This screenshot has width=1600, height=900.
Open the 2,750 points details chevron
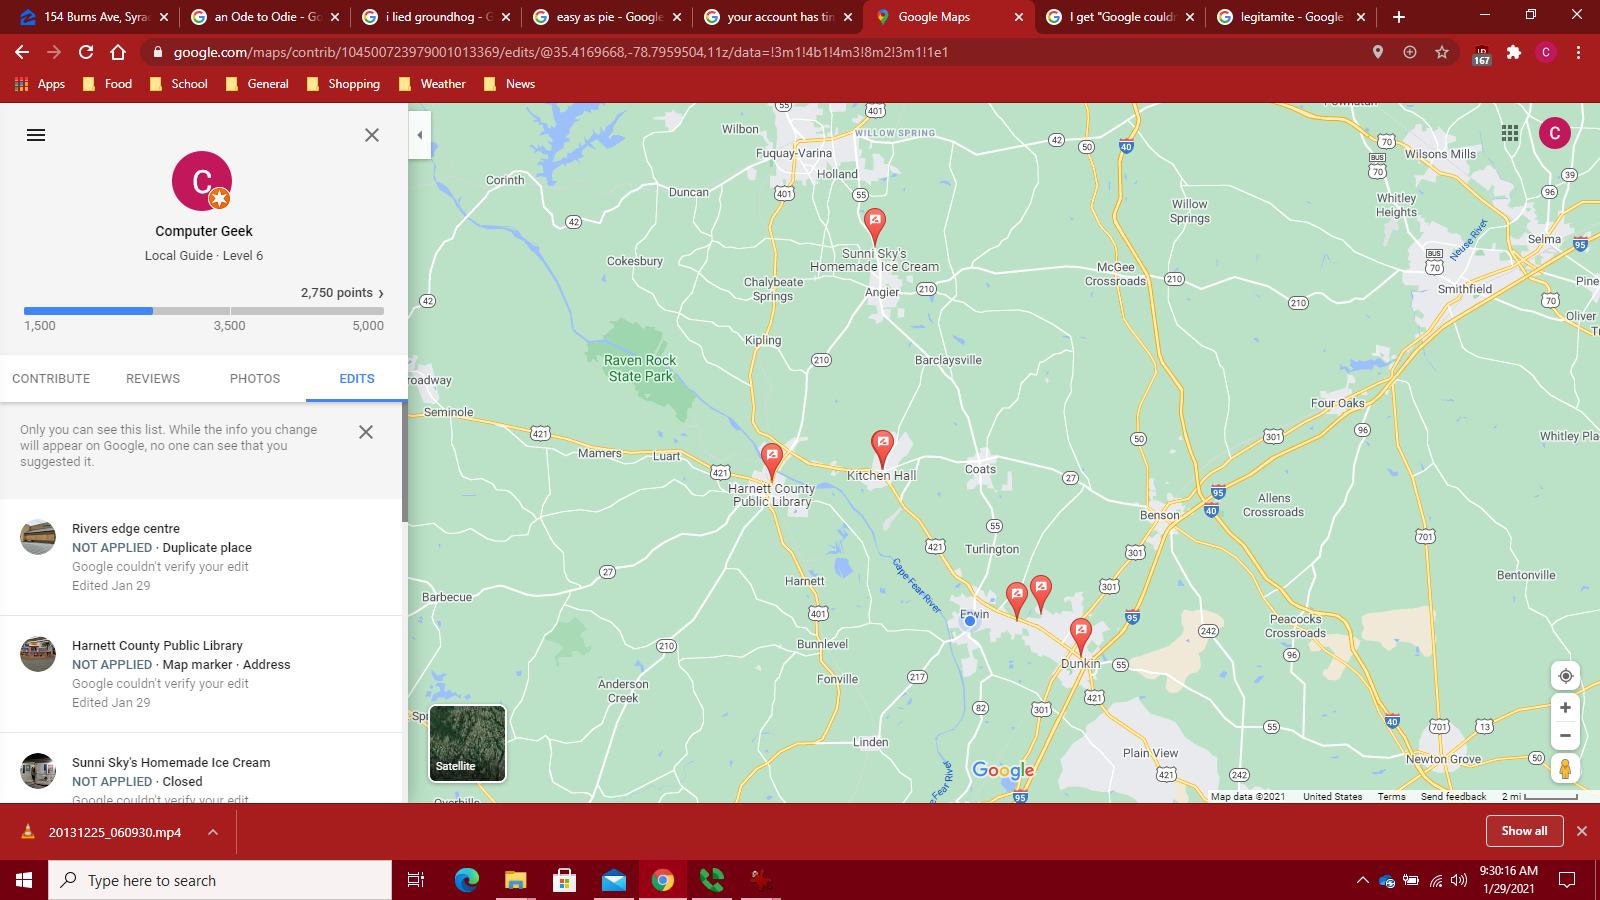[x=381, y=293]
